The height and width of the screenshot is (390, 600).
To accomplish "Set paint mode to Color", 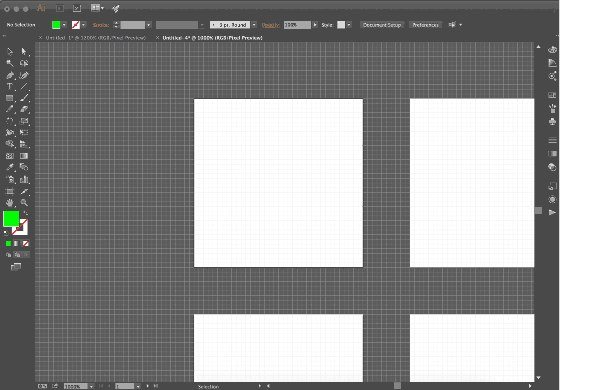I will point(8,243).
